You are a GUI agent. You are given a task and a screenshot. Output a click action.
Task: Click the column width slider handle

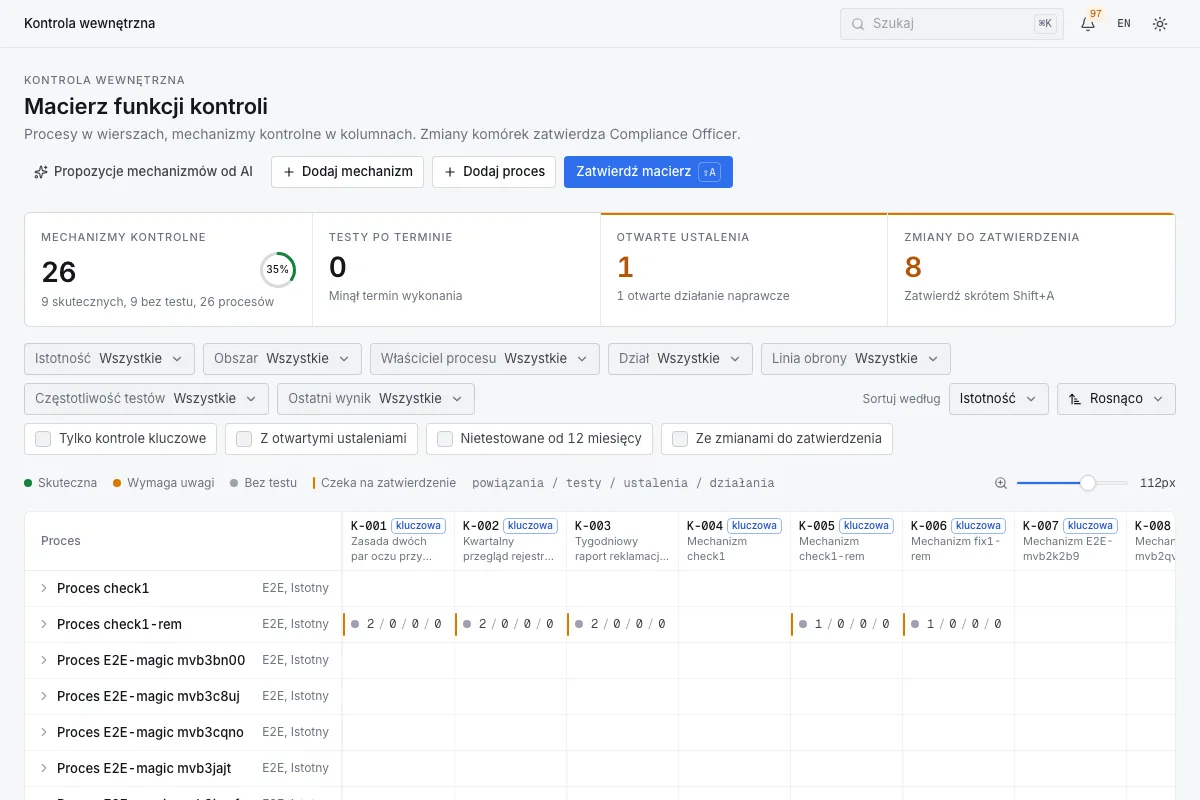pyautogui.click(x=1088, y=483)
